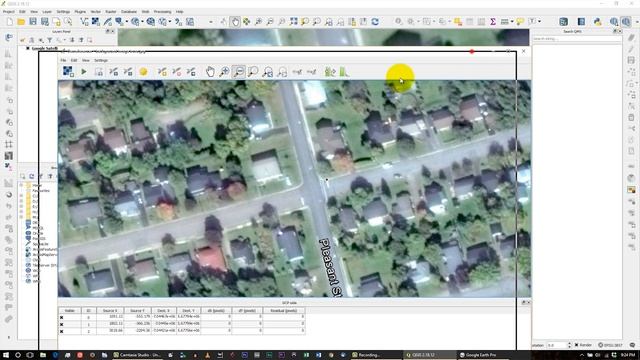The image size is (640, 360).
Task: Open raster in Georeferencer toolbar
Action: pyautogui.click(x=68, y=72)
